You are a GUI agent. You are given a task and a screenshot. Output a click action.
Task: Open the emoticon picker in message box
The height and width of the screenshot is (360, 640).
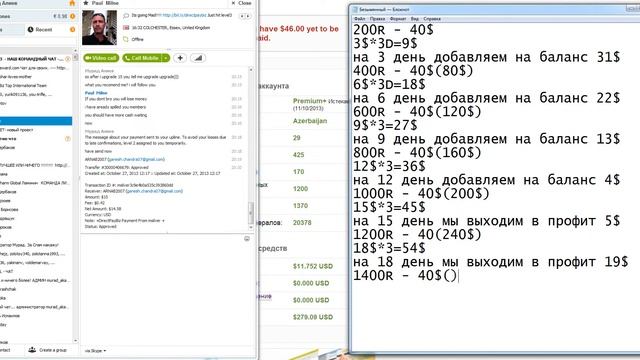coord(247,239)
